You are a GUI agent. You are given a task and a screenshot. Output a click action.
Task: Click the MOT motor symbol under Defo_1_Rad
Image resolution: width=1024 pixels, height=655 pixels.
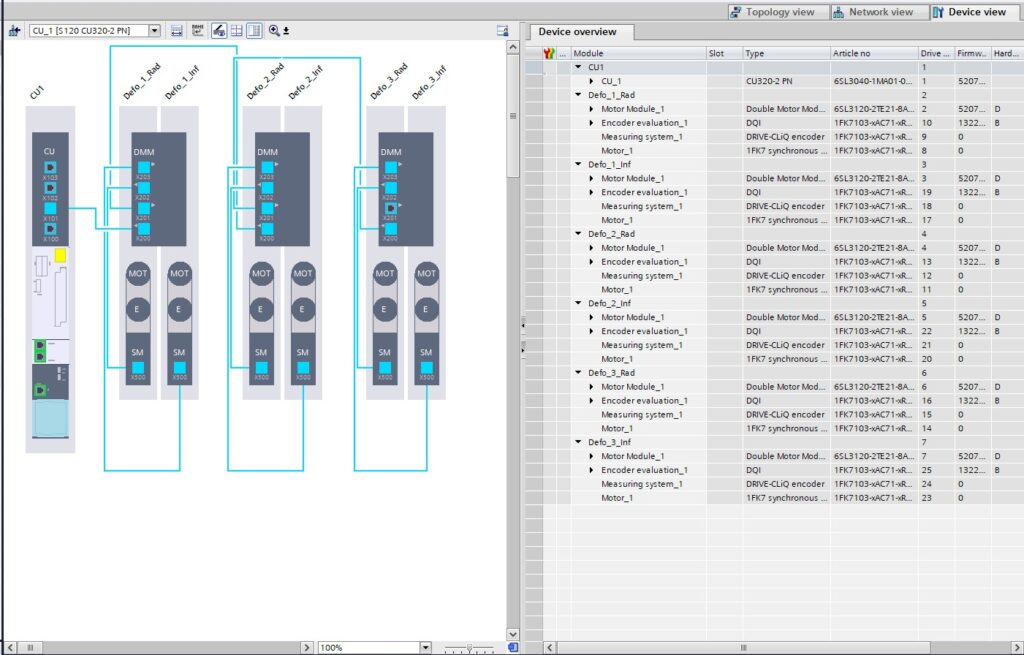[138, 274]
